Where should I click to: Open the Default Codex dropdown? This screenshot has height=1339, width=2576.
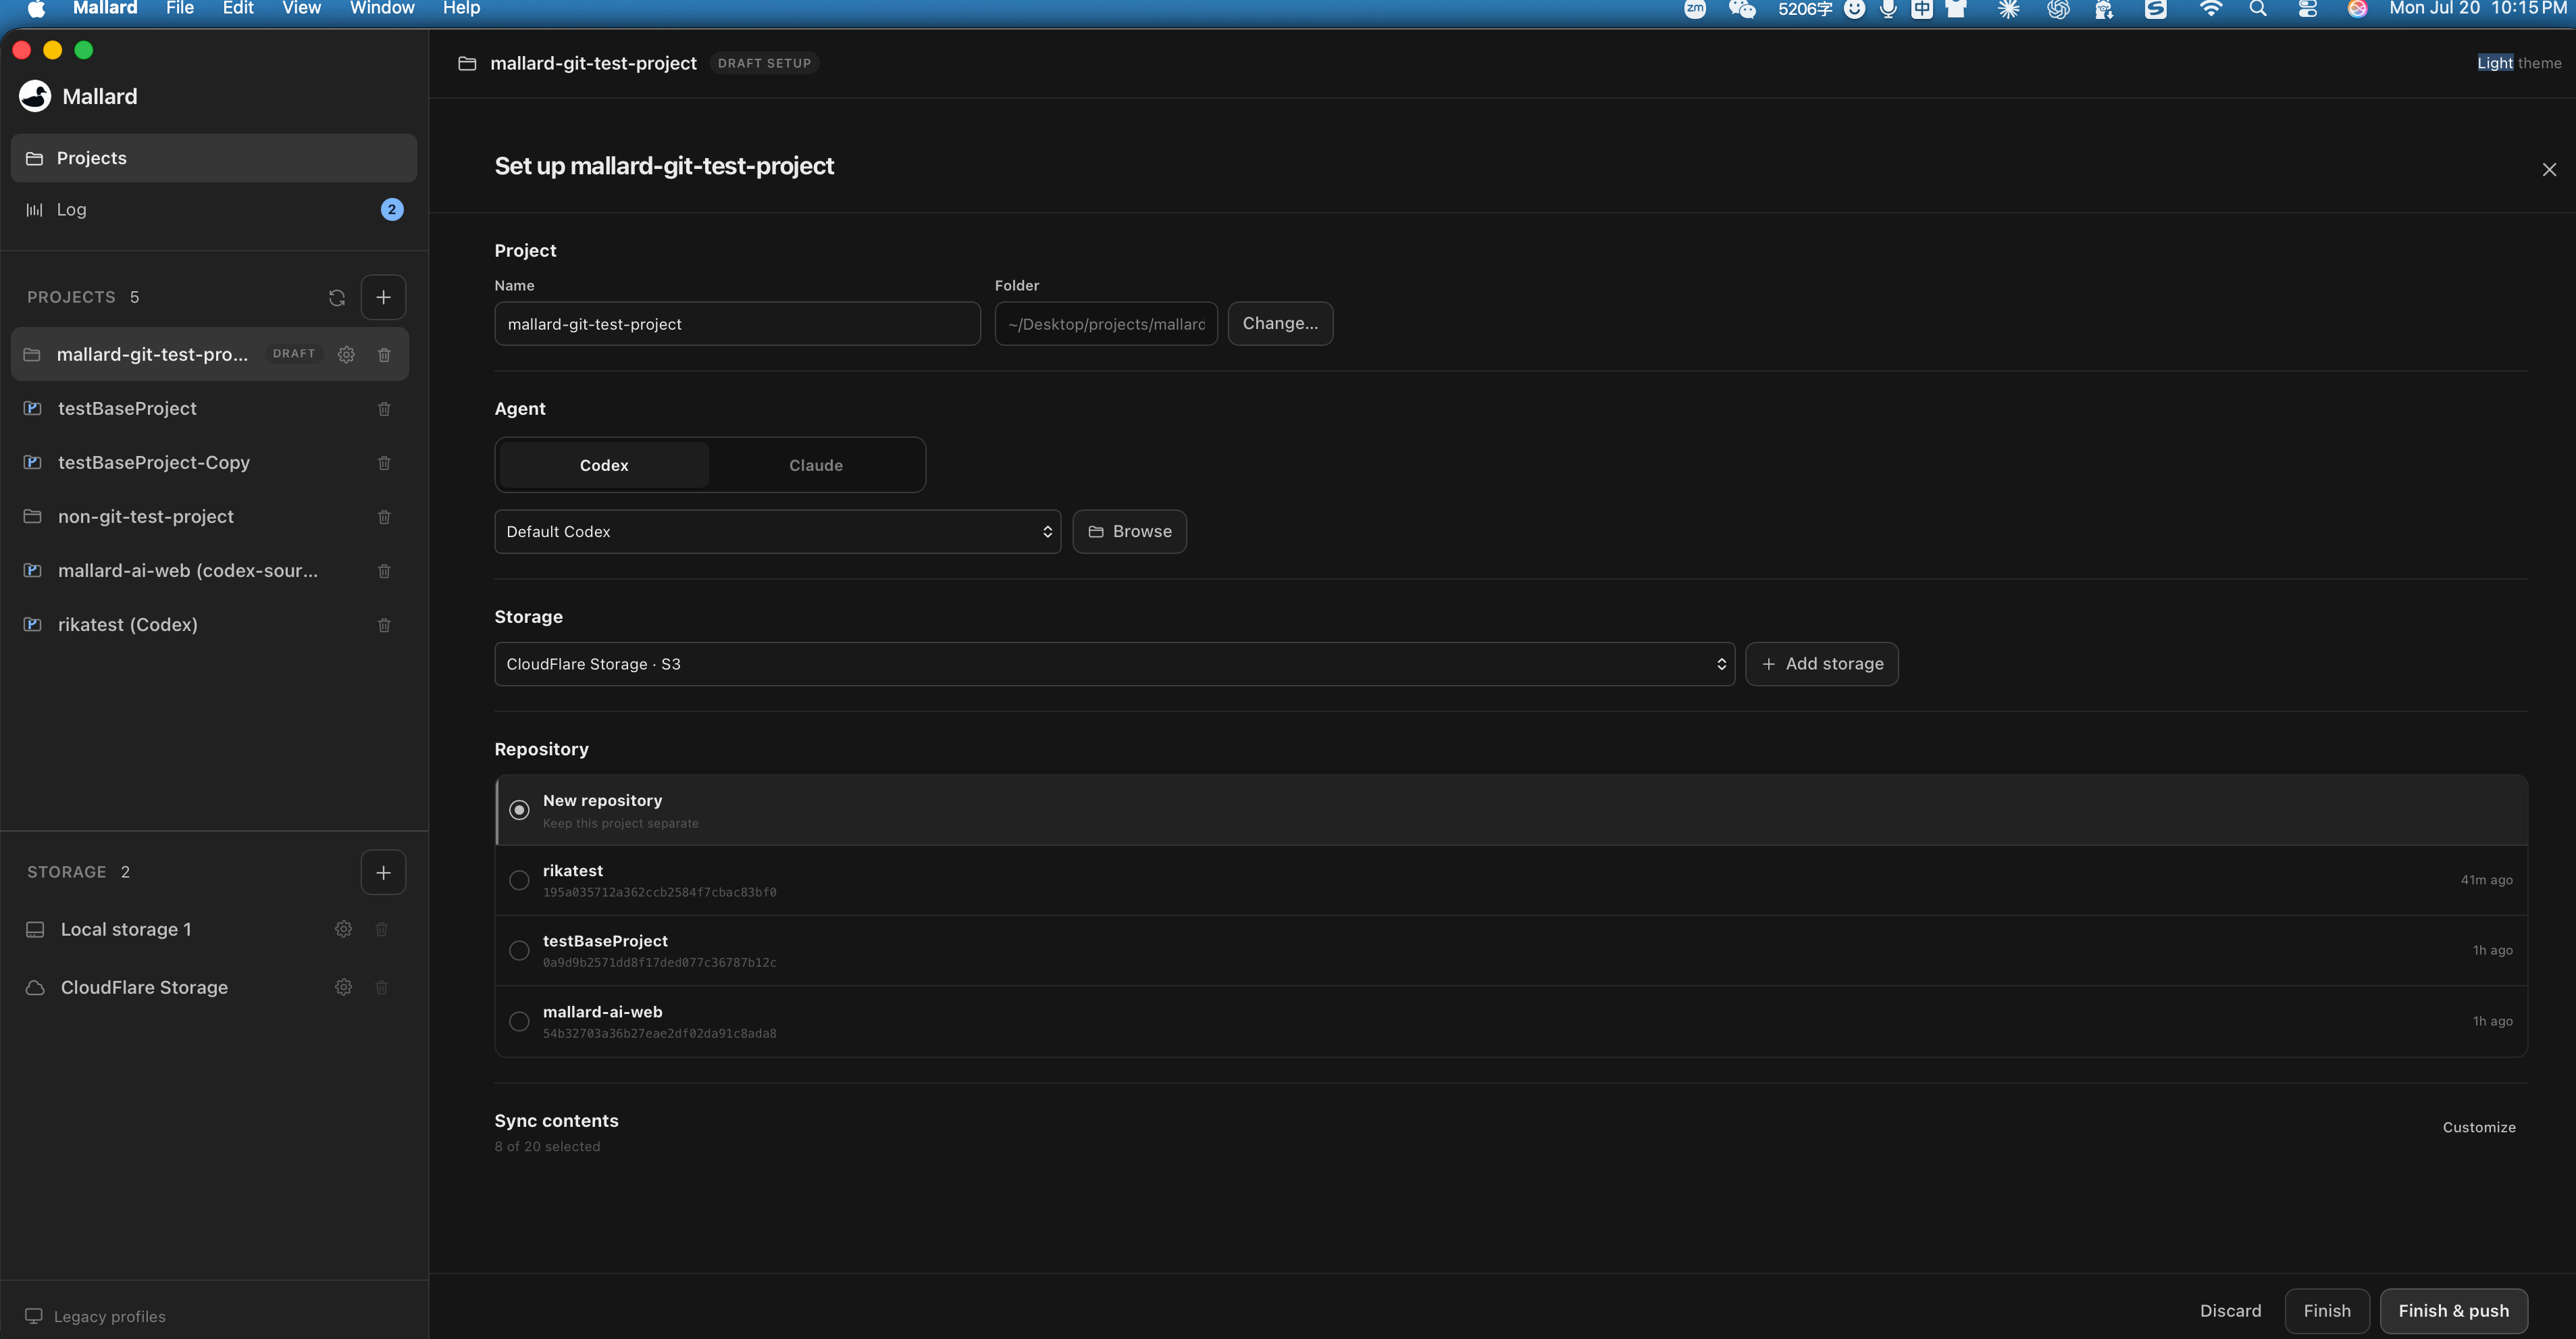click(x=777, y=531)
